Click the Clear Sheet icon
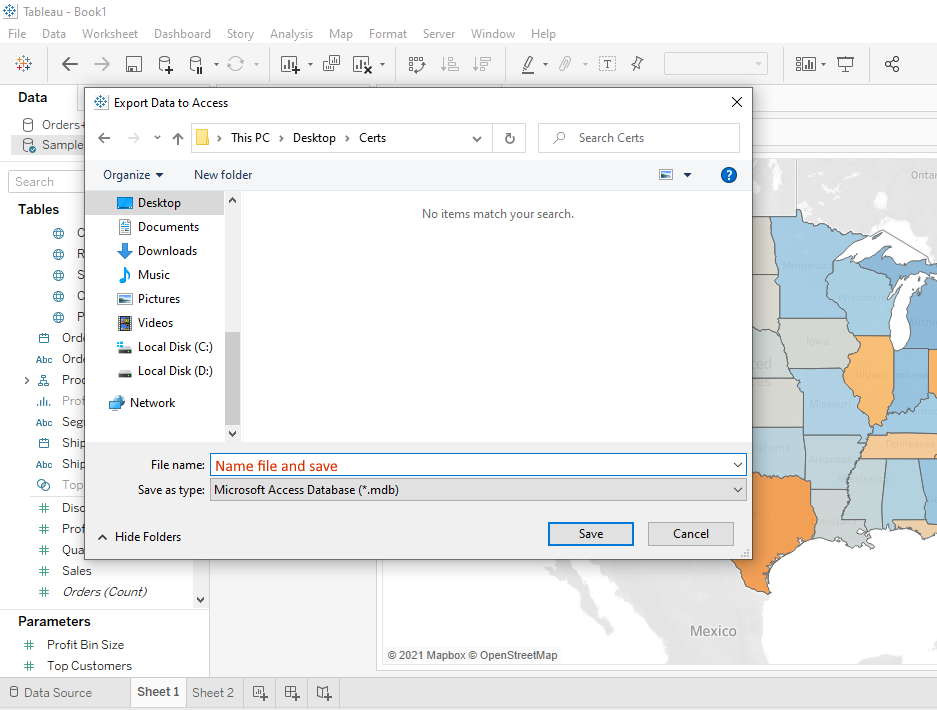This screenshot has height=710, width=937. pyautogui.click(x=362, y=64)
